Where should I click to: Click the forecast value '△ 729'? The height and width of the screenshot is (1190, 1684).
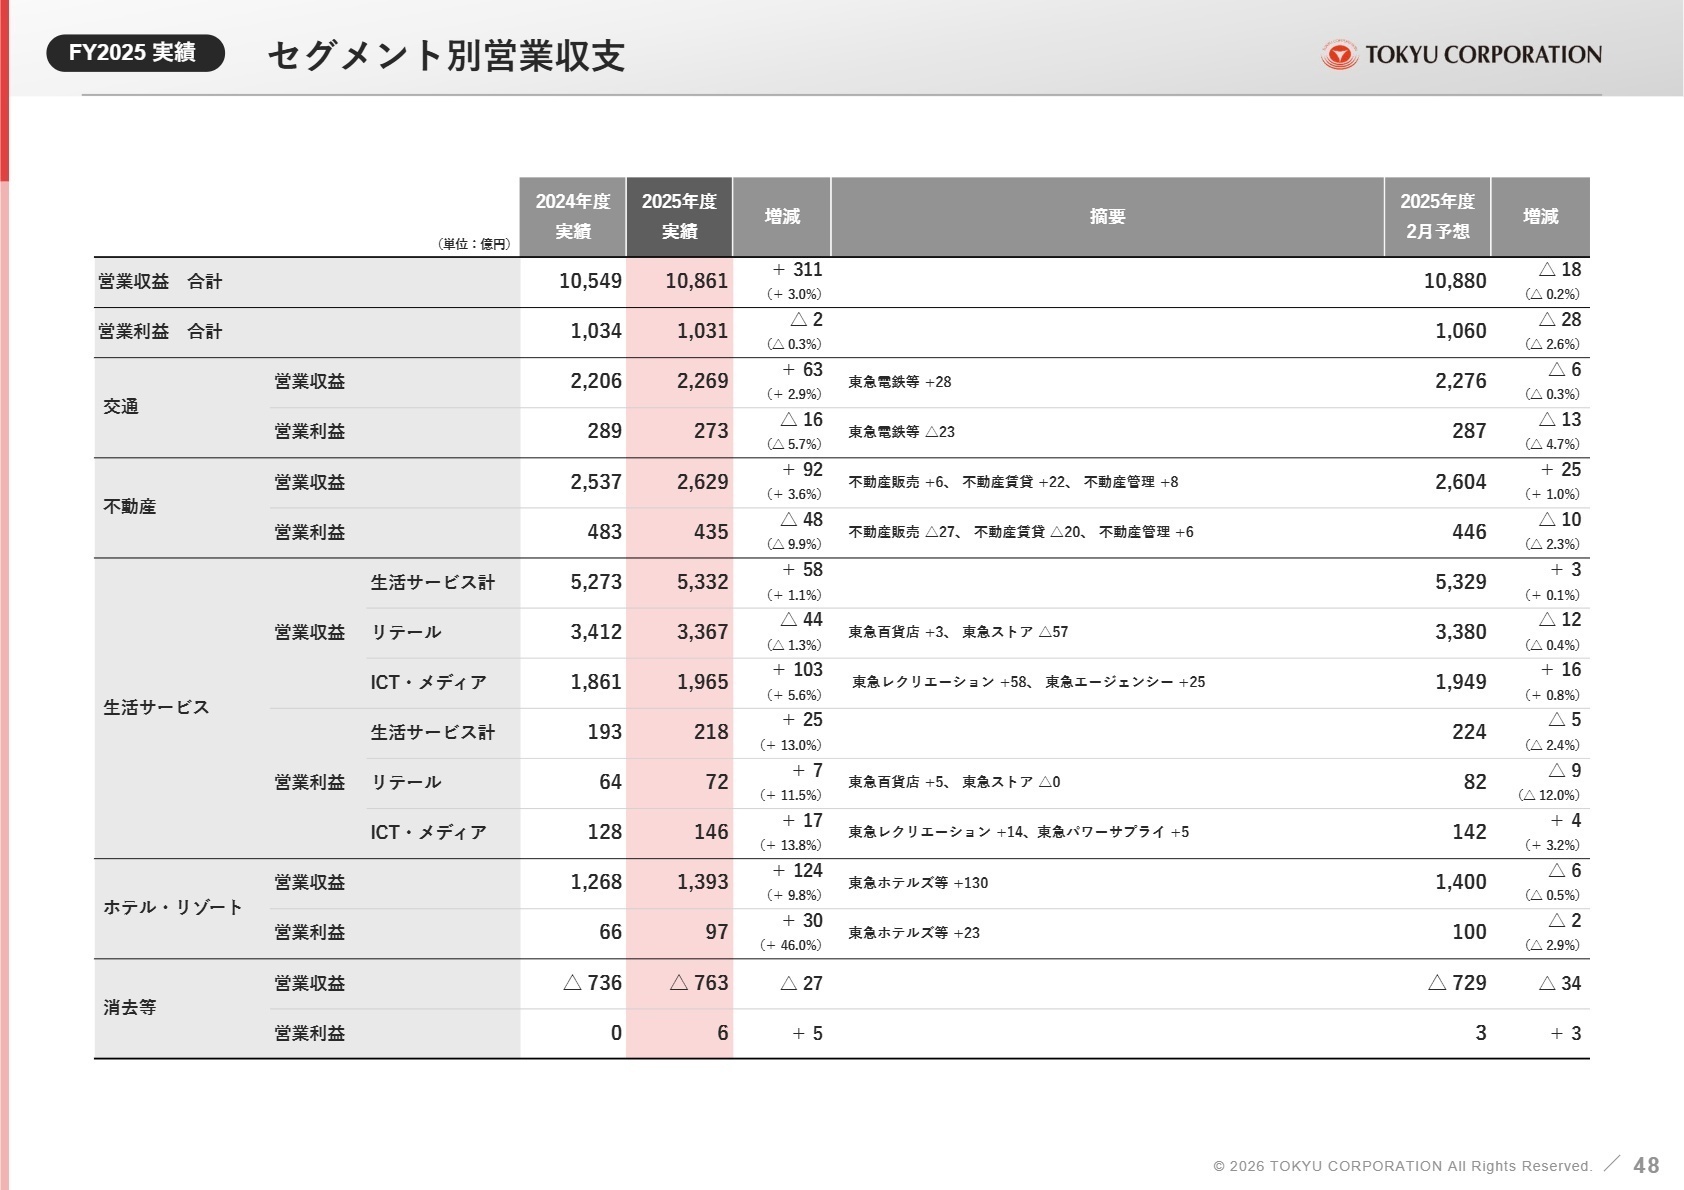point(1458,983)
